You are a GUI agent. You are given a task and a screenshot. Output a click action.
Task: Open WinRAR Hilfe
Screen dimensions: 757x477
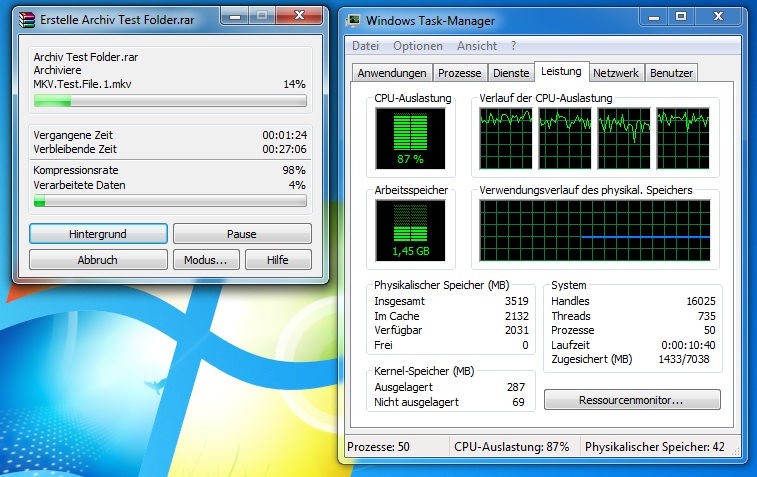click(x=278, y=260)
